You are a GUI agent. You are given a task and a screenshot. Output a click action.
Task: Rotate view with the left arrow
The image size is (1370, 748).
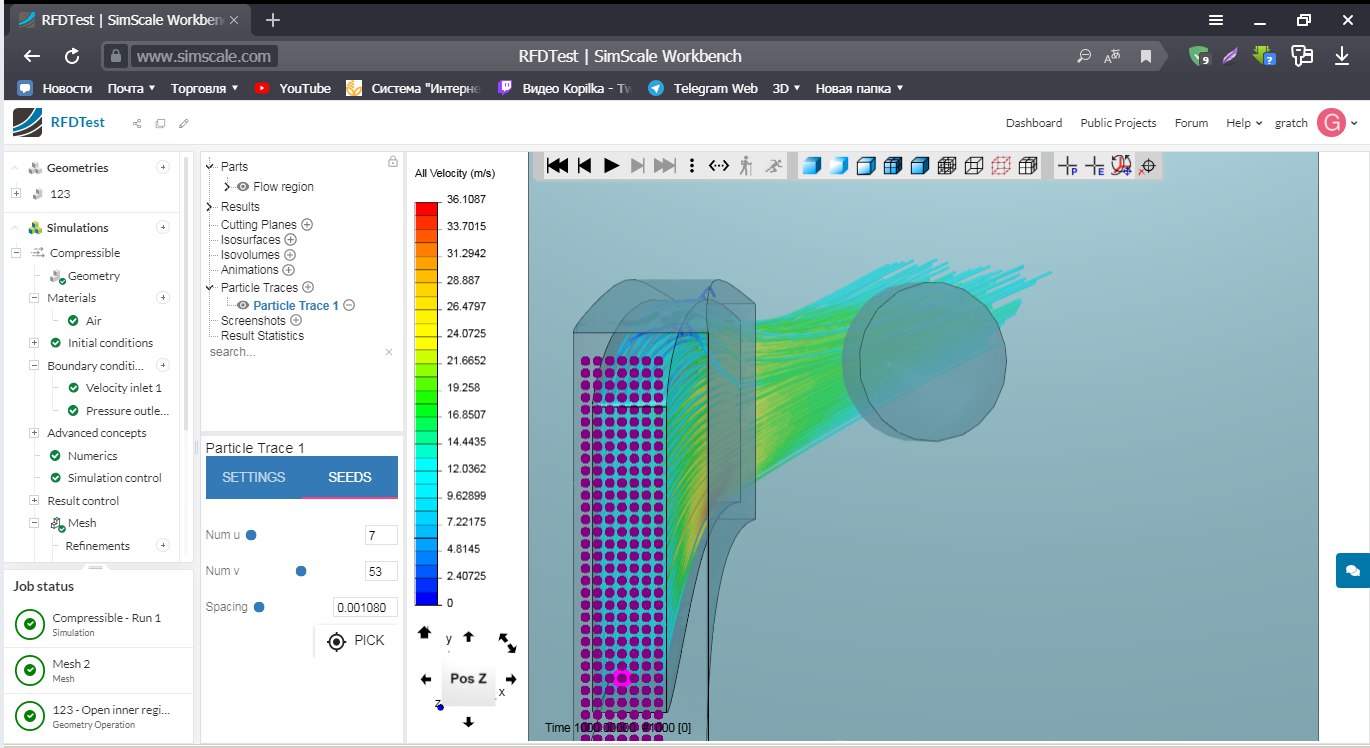tap(426, 679)
